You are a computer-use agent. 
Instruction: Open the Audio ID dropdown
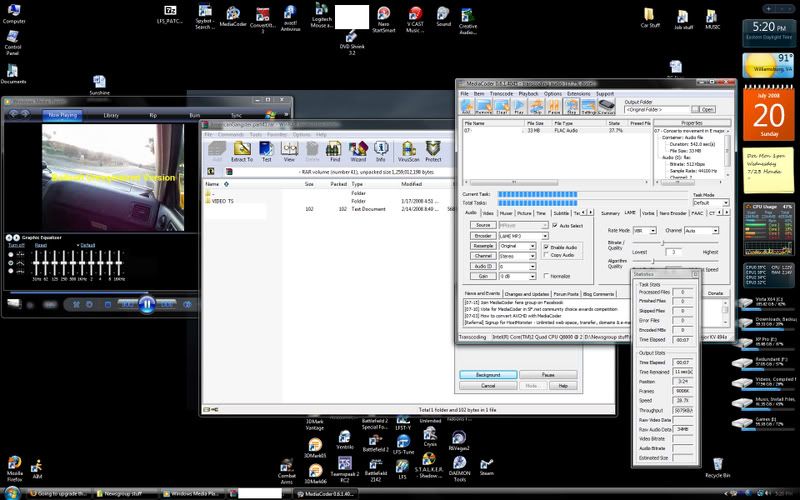click(x=517, y=266)
